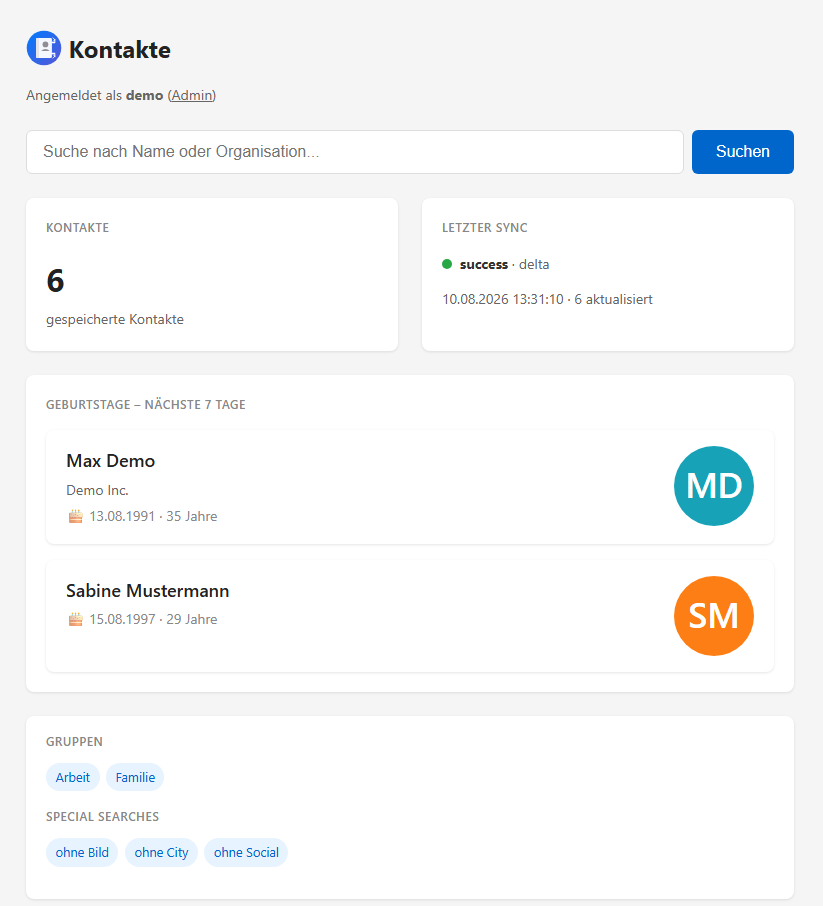Viewport: 823px width, 906px height.
Task: Click the last sync timestamp line
Action: click(547, 299)
